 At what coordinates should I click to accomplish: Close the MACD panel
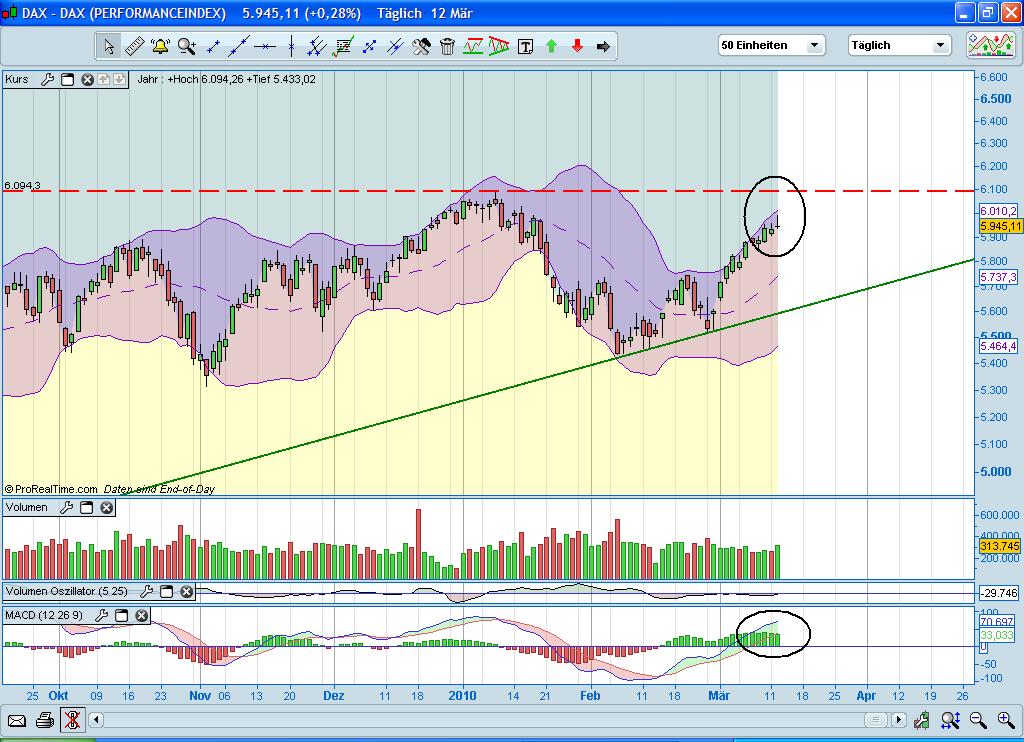coord(141,615)
